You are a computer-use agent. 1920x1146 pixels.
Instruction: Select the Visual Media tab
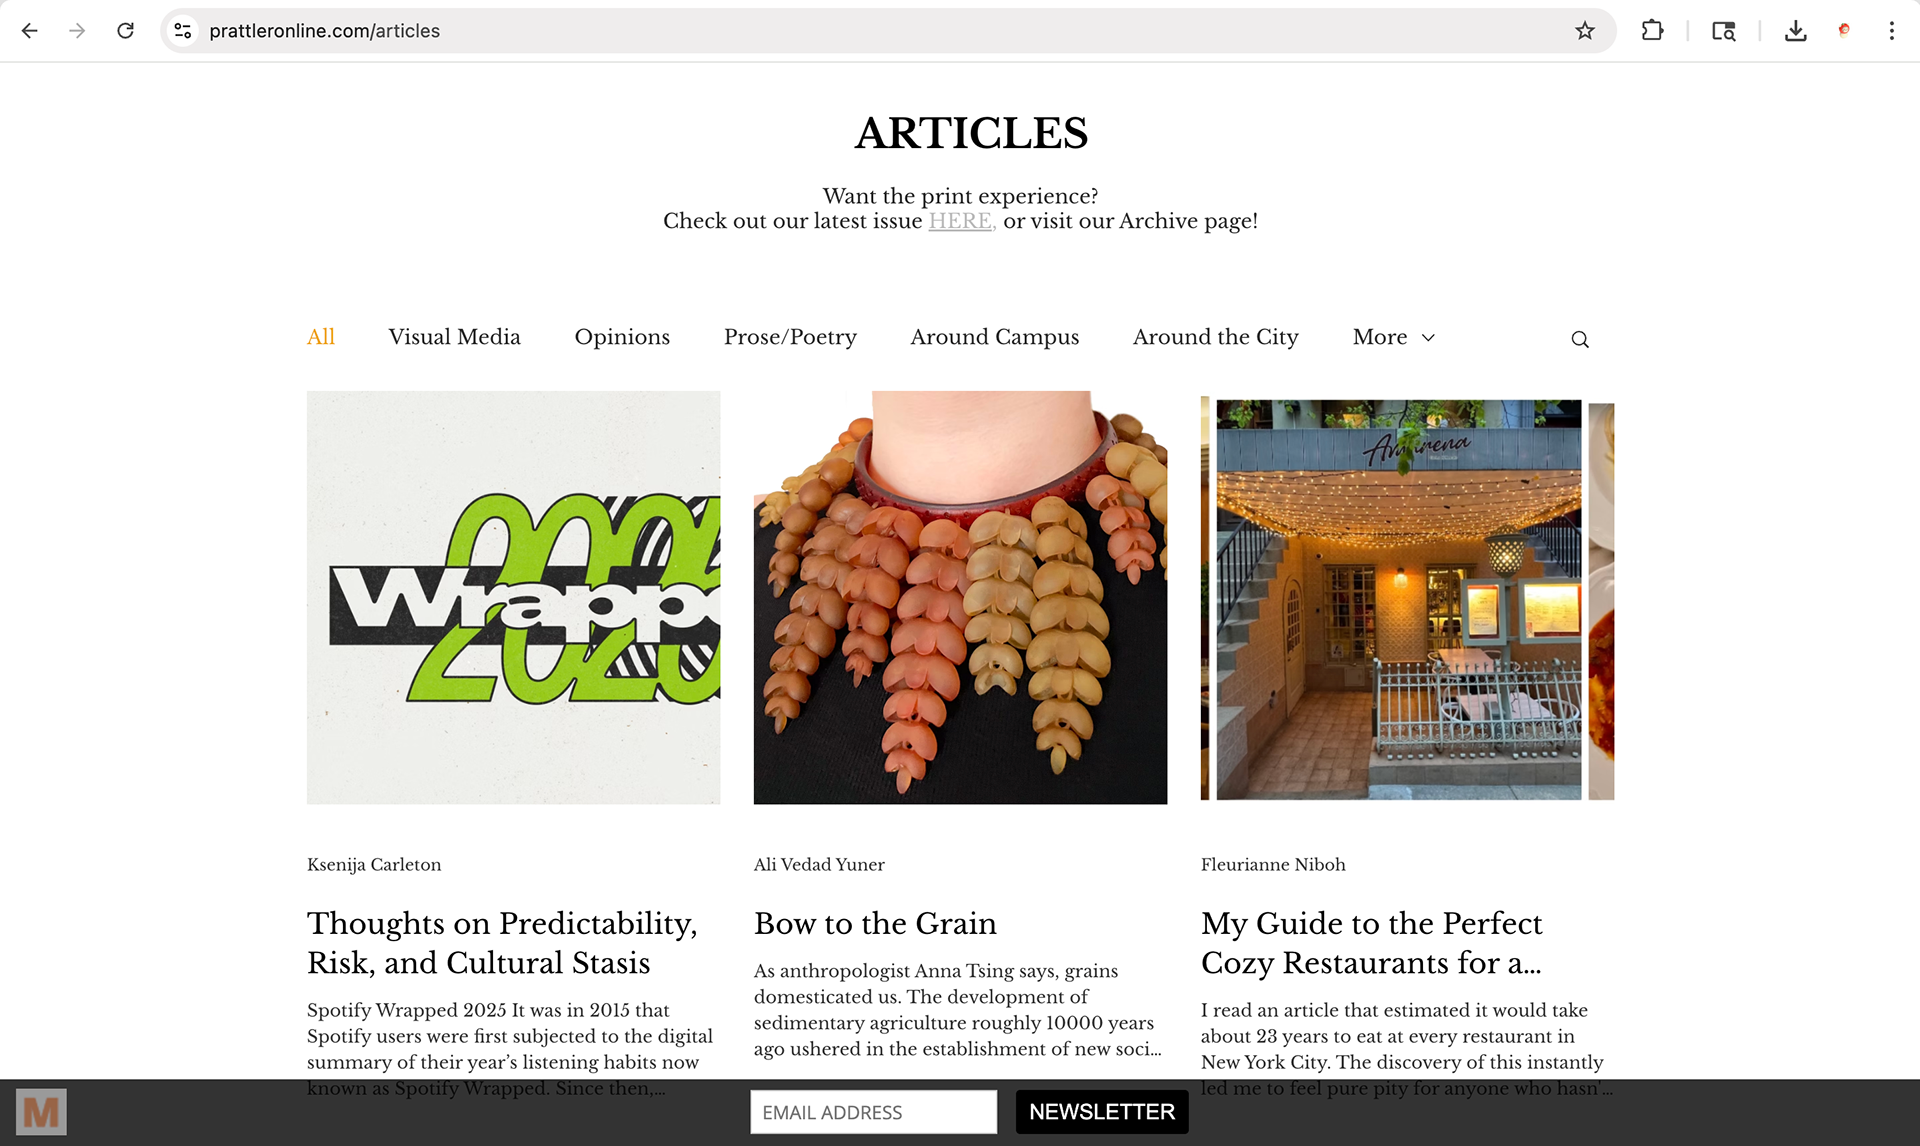[454, 337]
